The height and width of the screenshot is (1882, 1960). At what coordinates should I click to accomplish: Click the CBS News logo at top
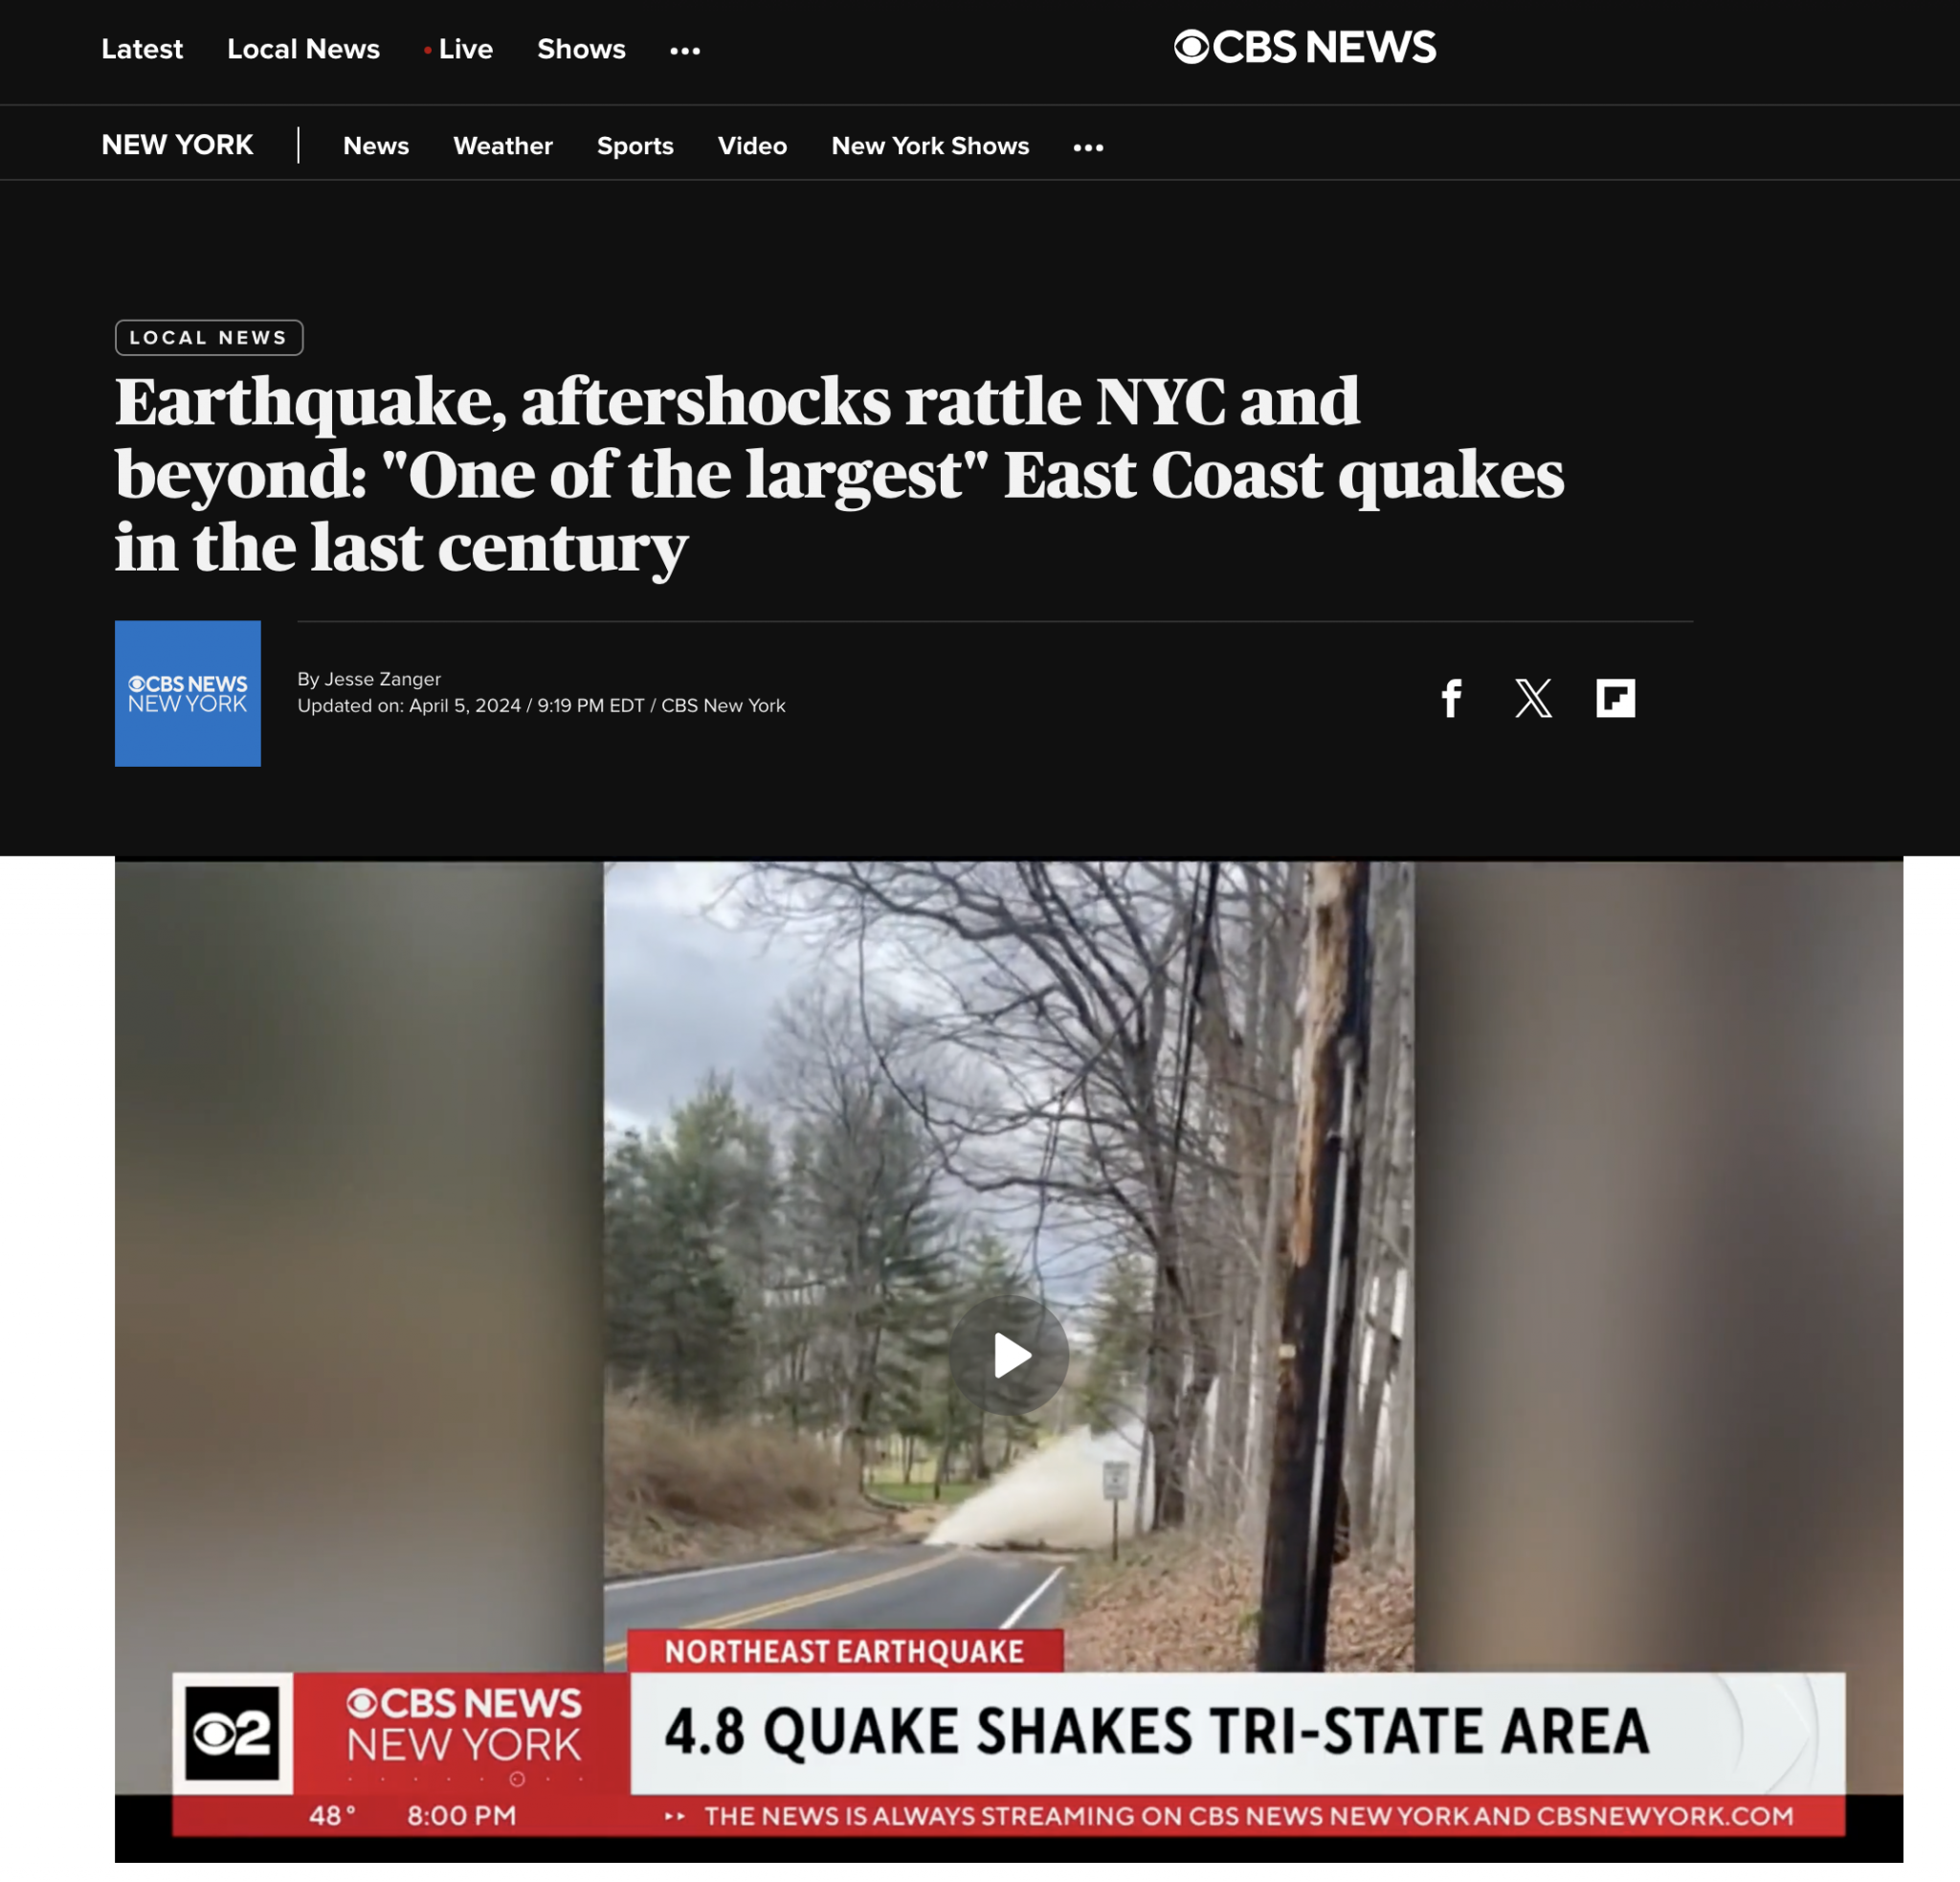(1304, 47)
